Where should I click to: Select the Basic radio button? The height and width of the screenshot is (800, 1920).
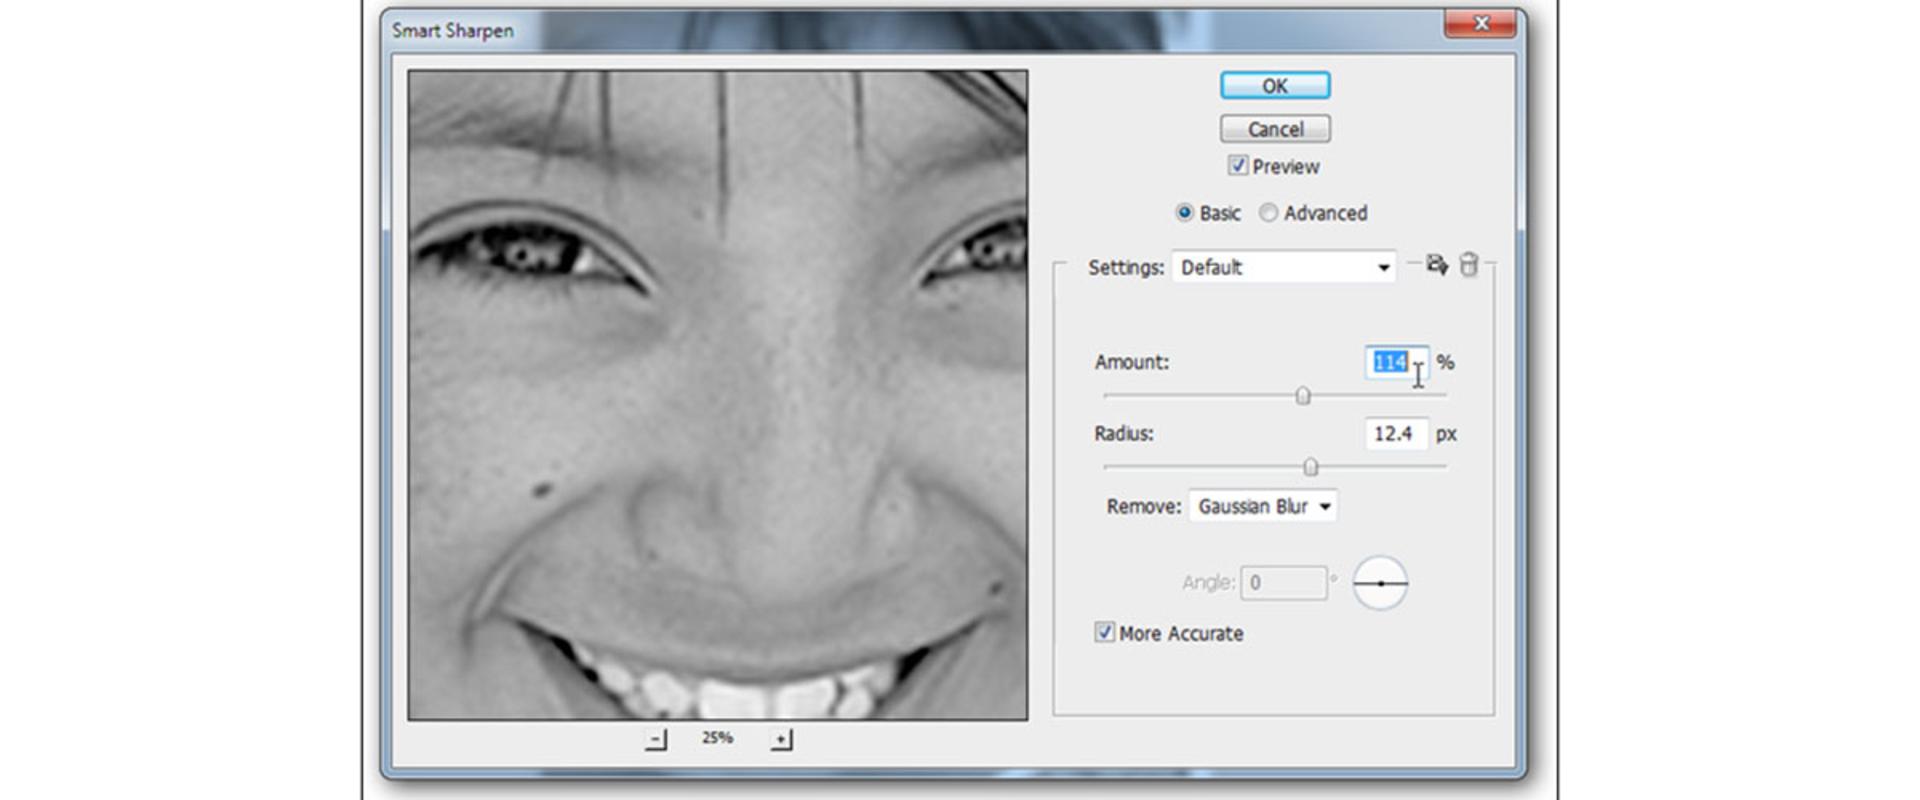[x=1184, y=213]
